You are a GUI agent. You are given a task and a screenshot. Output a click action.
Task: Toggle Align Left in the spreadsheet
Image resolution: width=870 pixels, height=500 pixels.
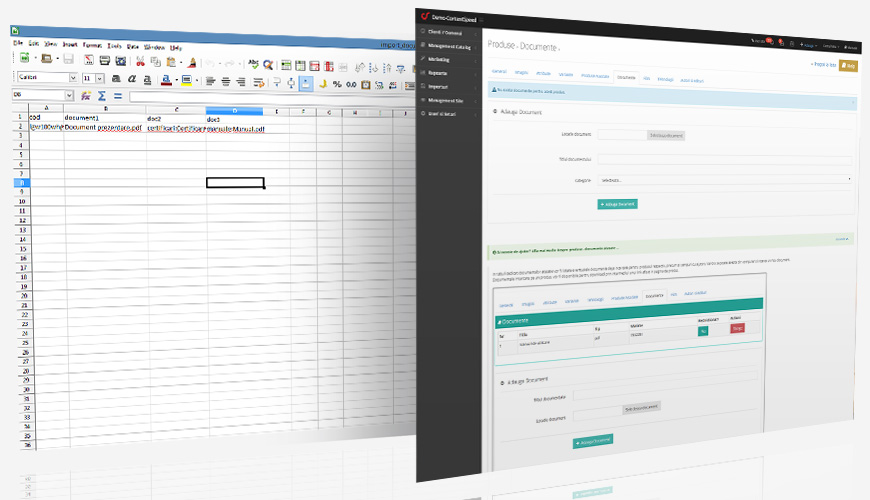click(210, 82)
